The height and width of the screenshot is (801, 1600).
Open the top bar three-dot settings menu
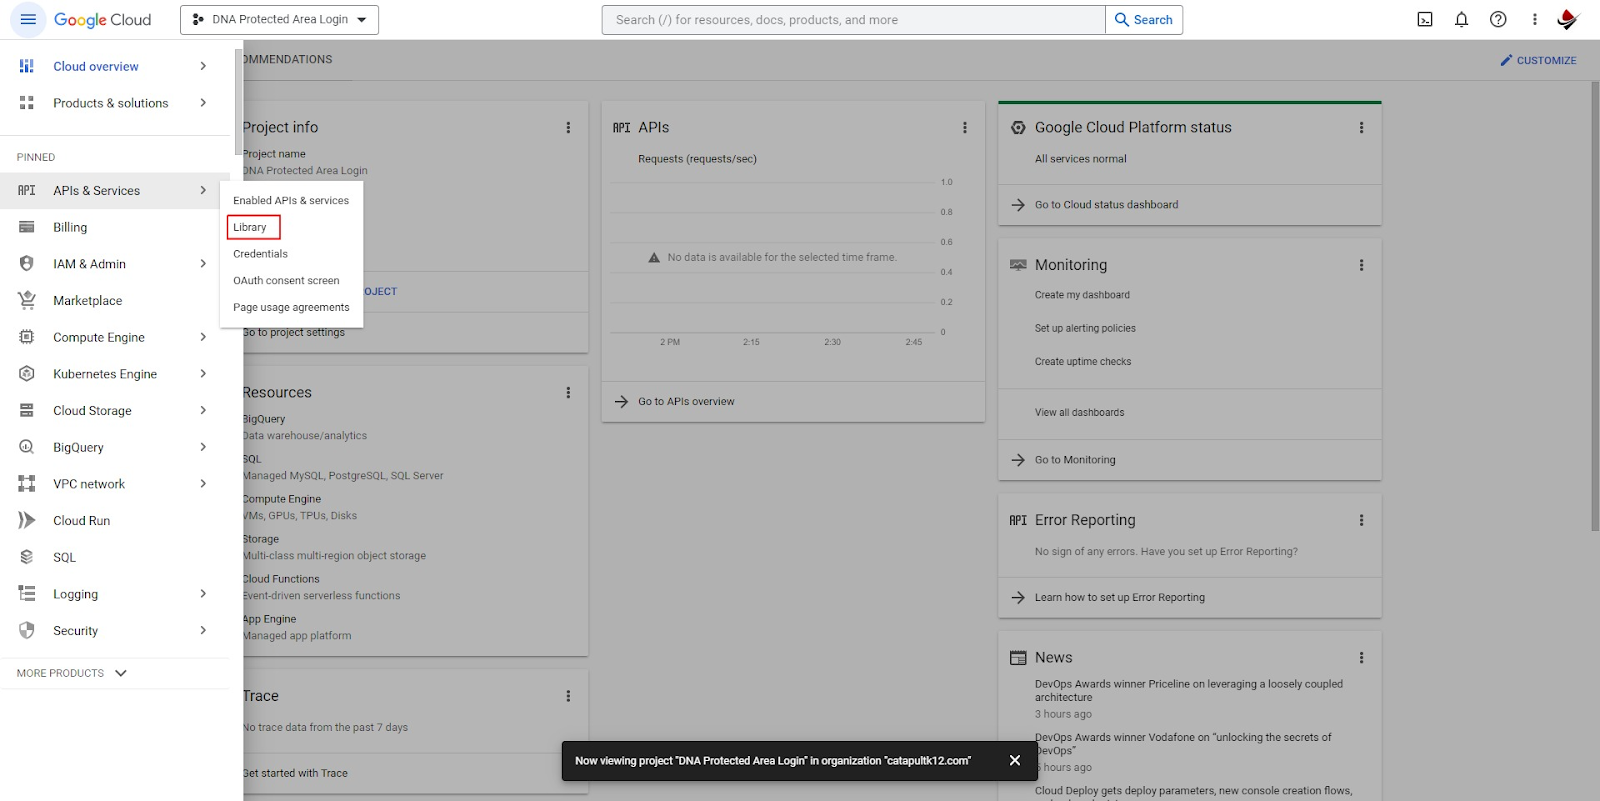1535,20
